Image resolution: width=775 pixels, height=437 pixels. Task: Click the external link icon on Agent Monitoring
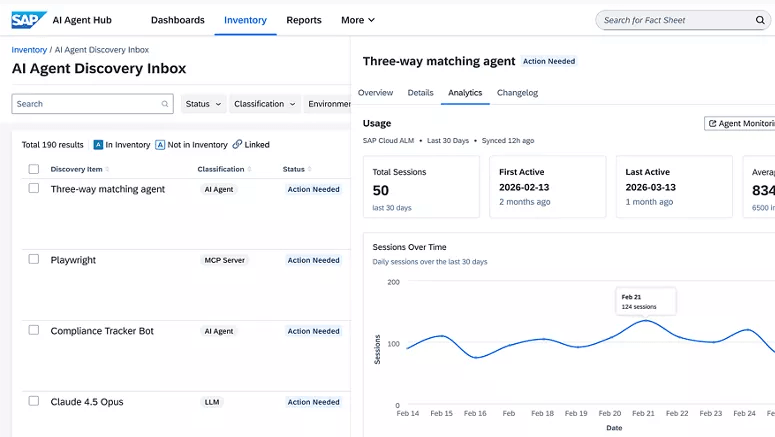[712, 124]
